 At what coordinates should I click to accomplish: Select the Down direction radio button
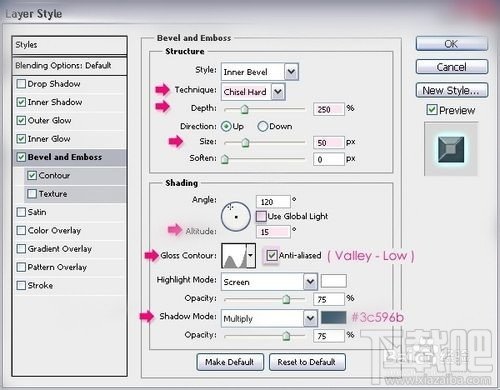pos(263,126)
